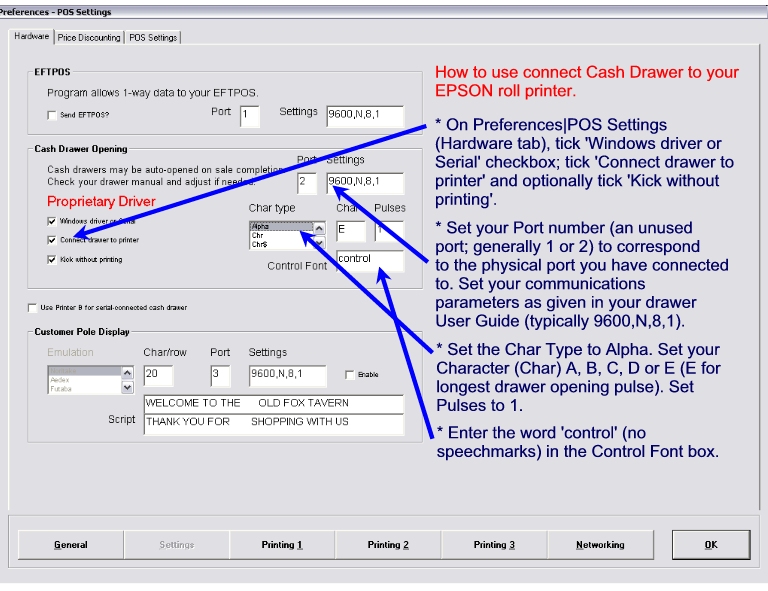This screenshot has height=591, width=768.
Task: Click Emulation list down arrow
Action: [x=127, y=388]
